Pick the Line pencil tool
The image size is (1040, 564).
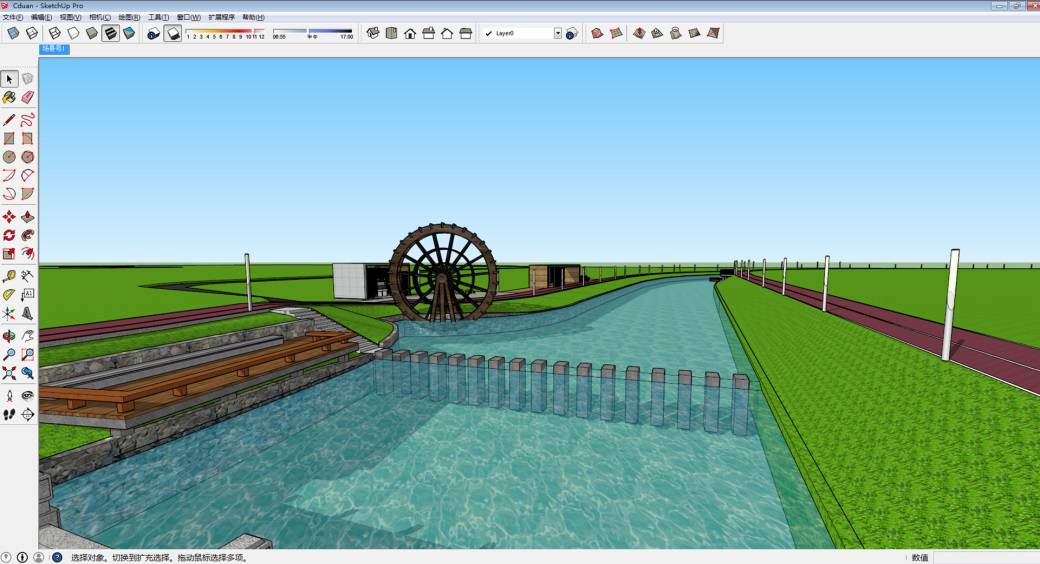pos(9,120)
